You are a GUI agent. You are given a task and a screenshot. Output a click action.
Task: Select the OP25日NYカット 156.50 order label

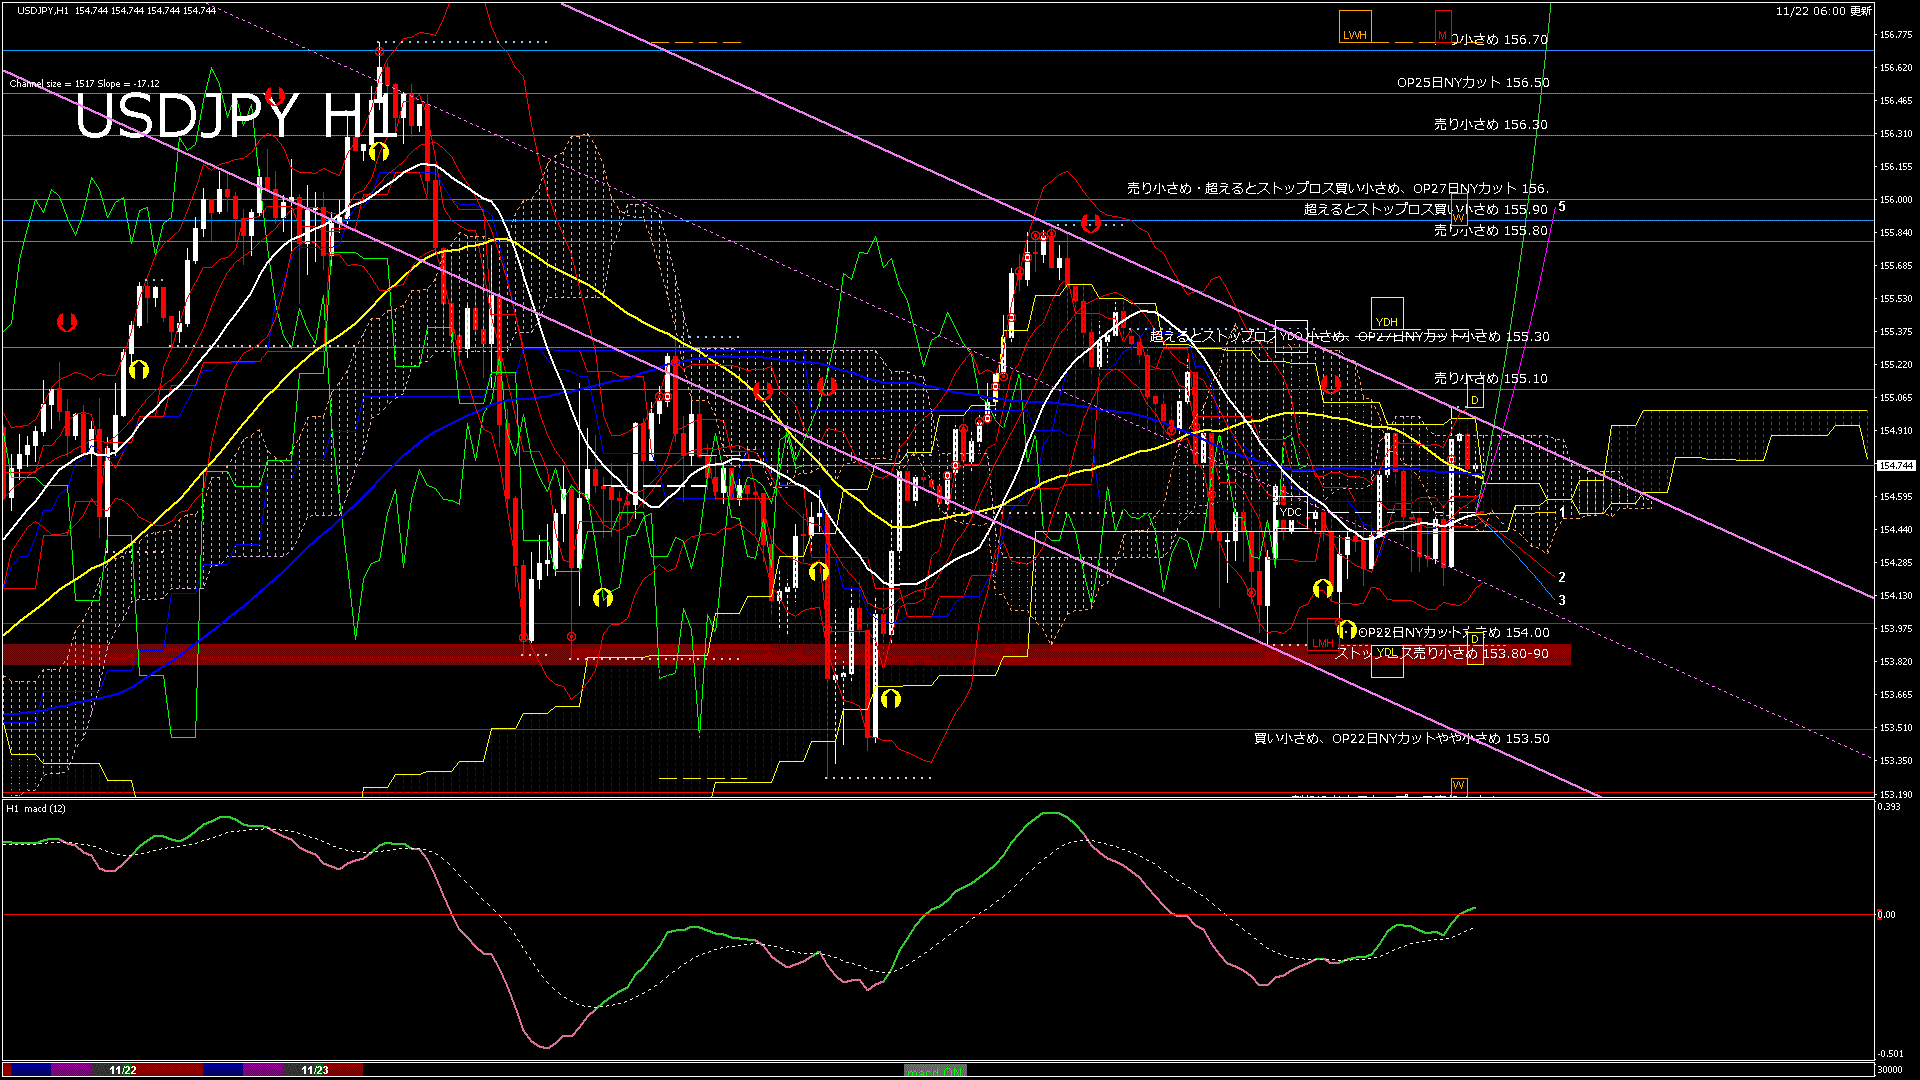point(1472,83)
